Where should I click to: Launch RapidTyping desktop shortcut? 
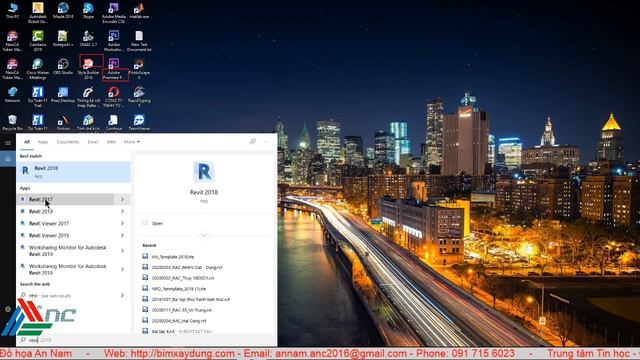point(139,97)
